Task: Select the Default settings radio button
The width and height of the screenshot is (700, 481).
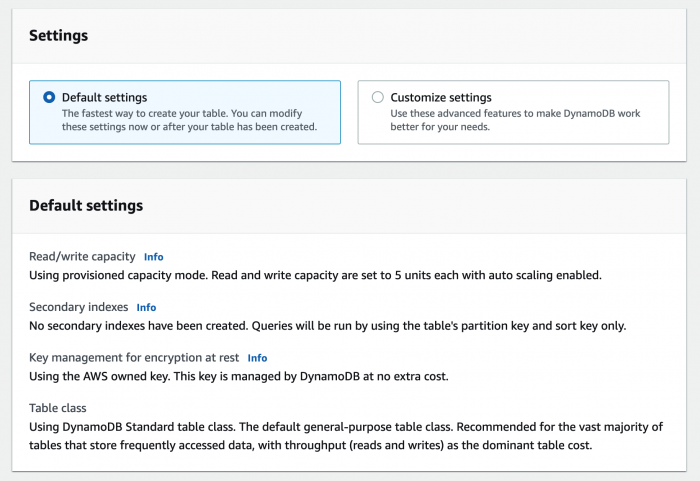Action: (49, 98)
